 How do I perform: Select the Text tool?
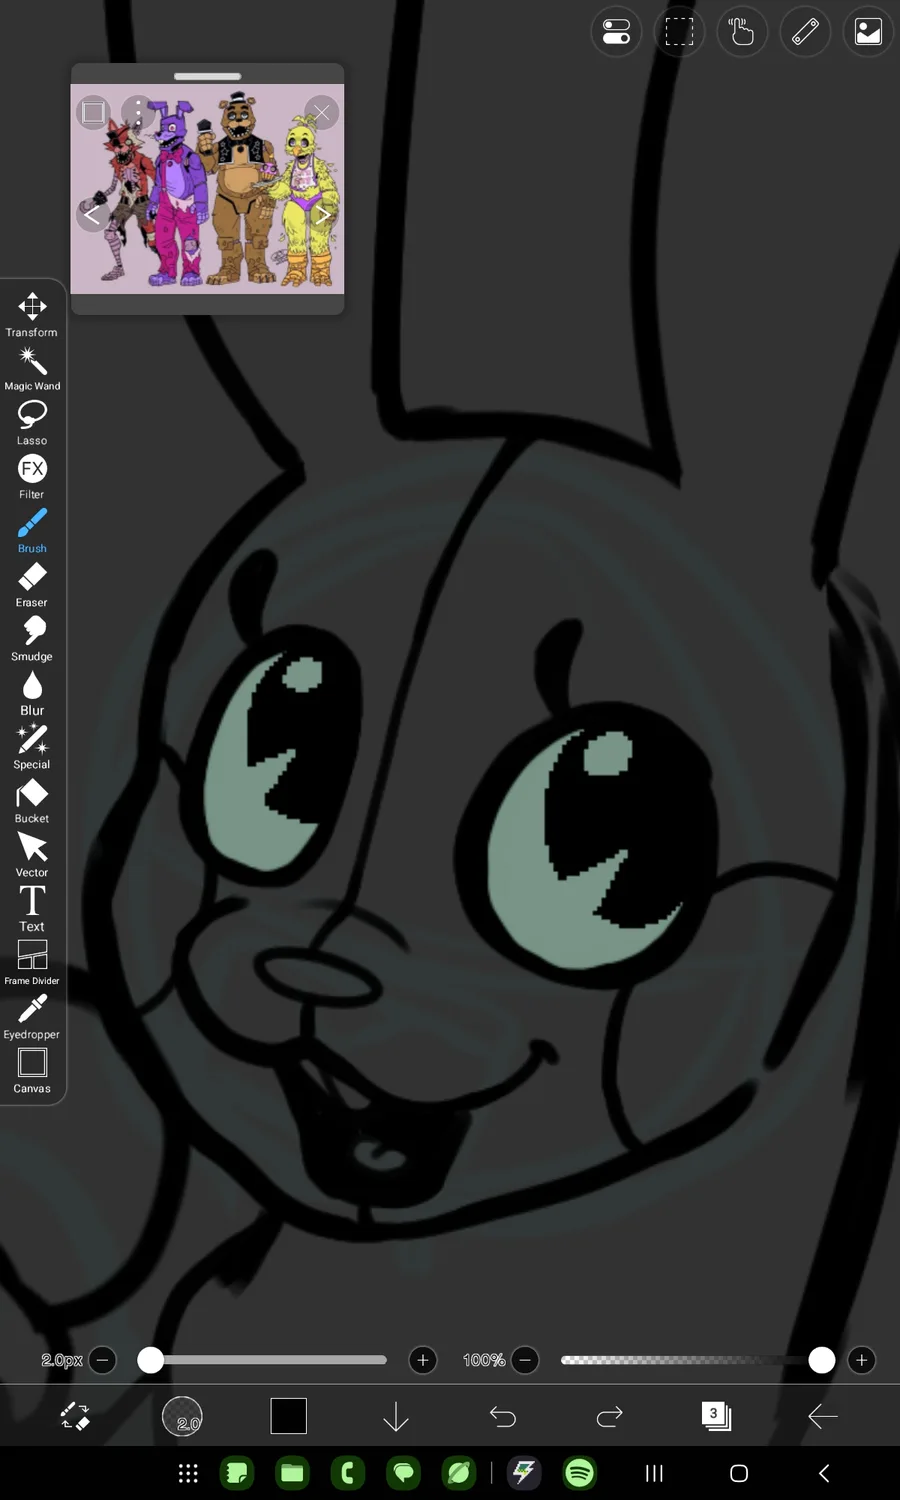32,908
